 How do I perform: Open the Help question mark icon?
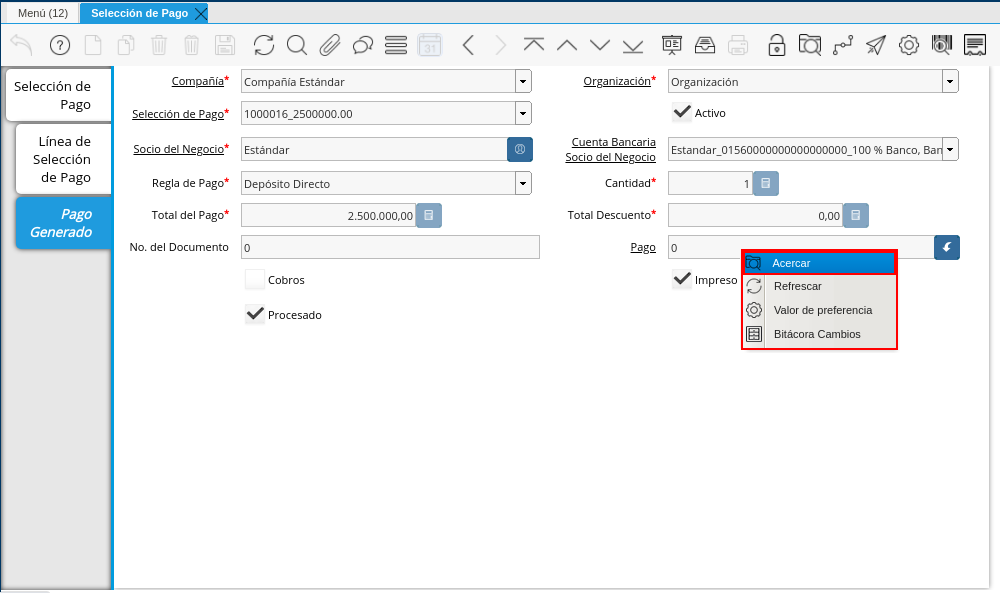point(60,45)
